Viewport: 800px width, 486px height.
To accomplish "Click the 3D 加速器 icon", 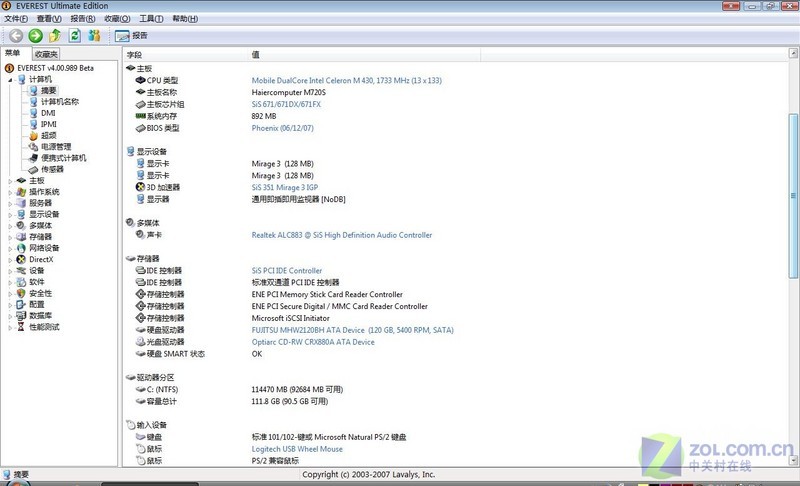I will 141,187.
